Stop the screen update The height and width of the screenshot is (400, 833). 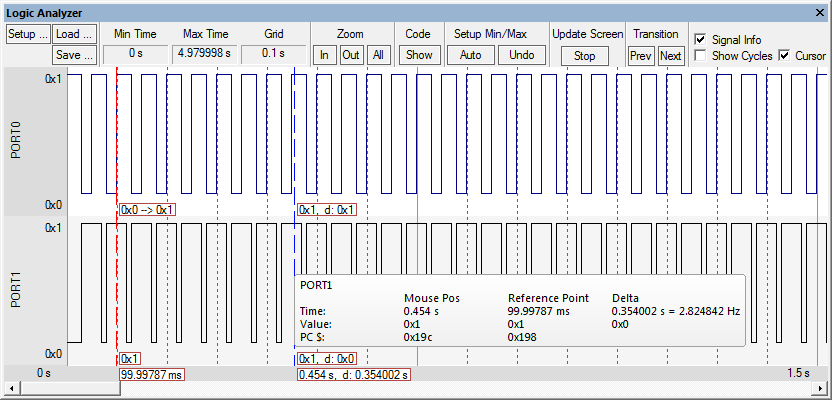tap(584, 56)
